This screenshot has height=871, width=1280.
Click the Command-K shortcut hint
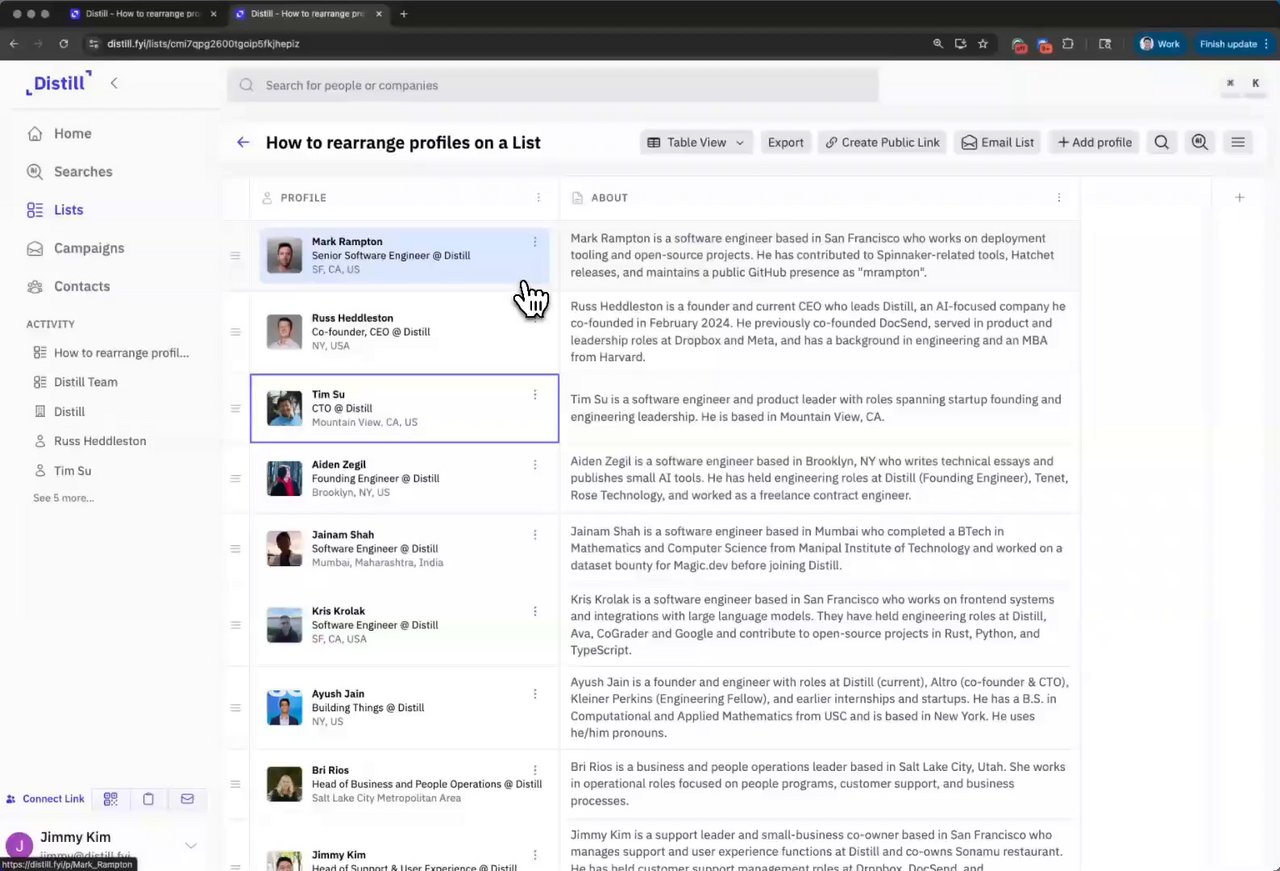[x=1243, y=83]
